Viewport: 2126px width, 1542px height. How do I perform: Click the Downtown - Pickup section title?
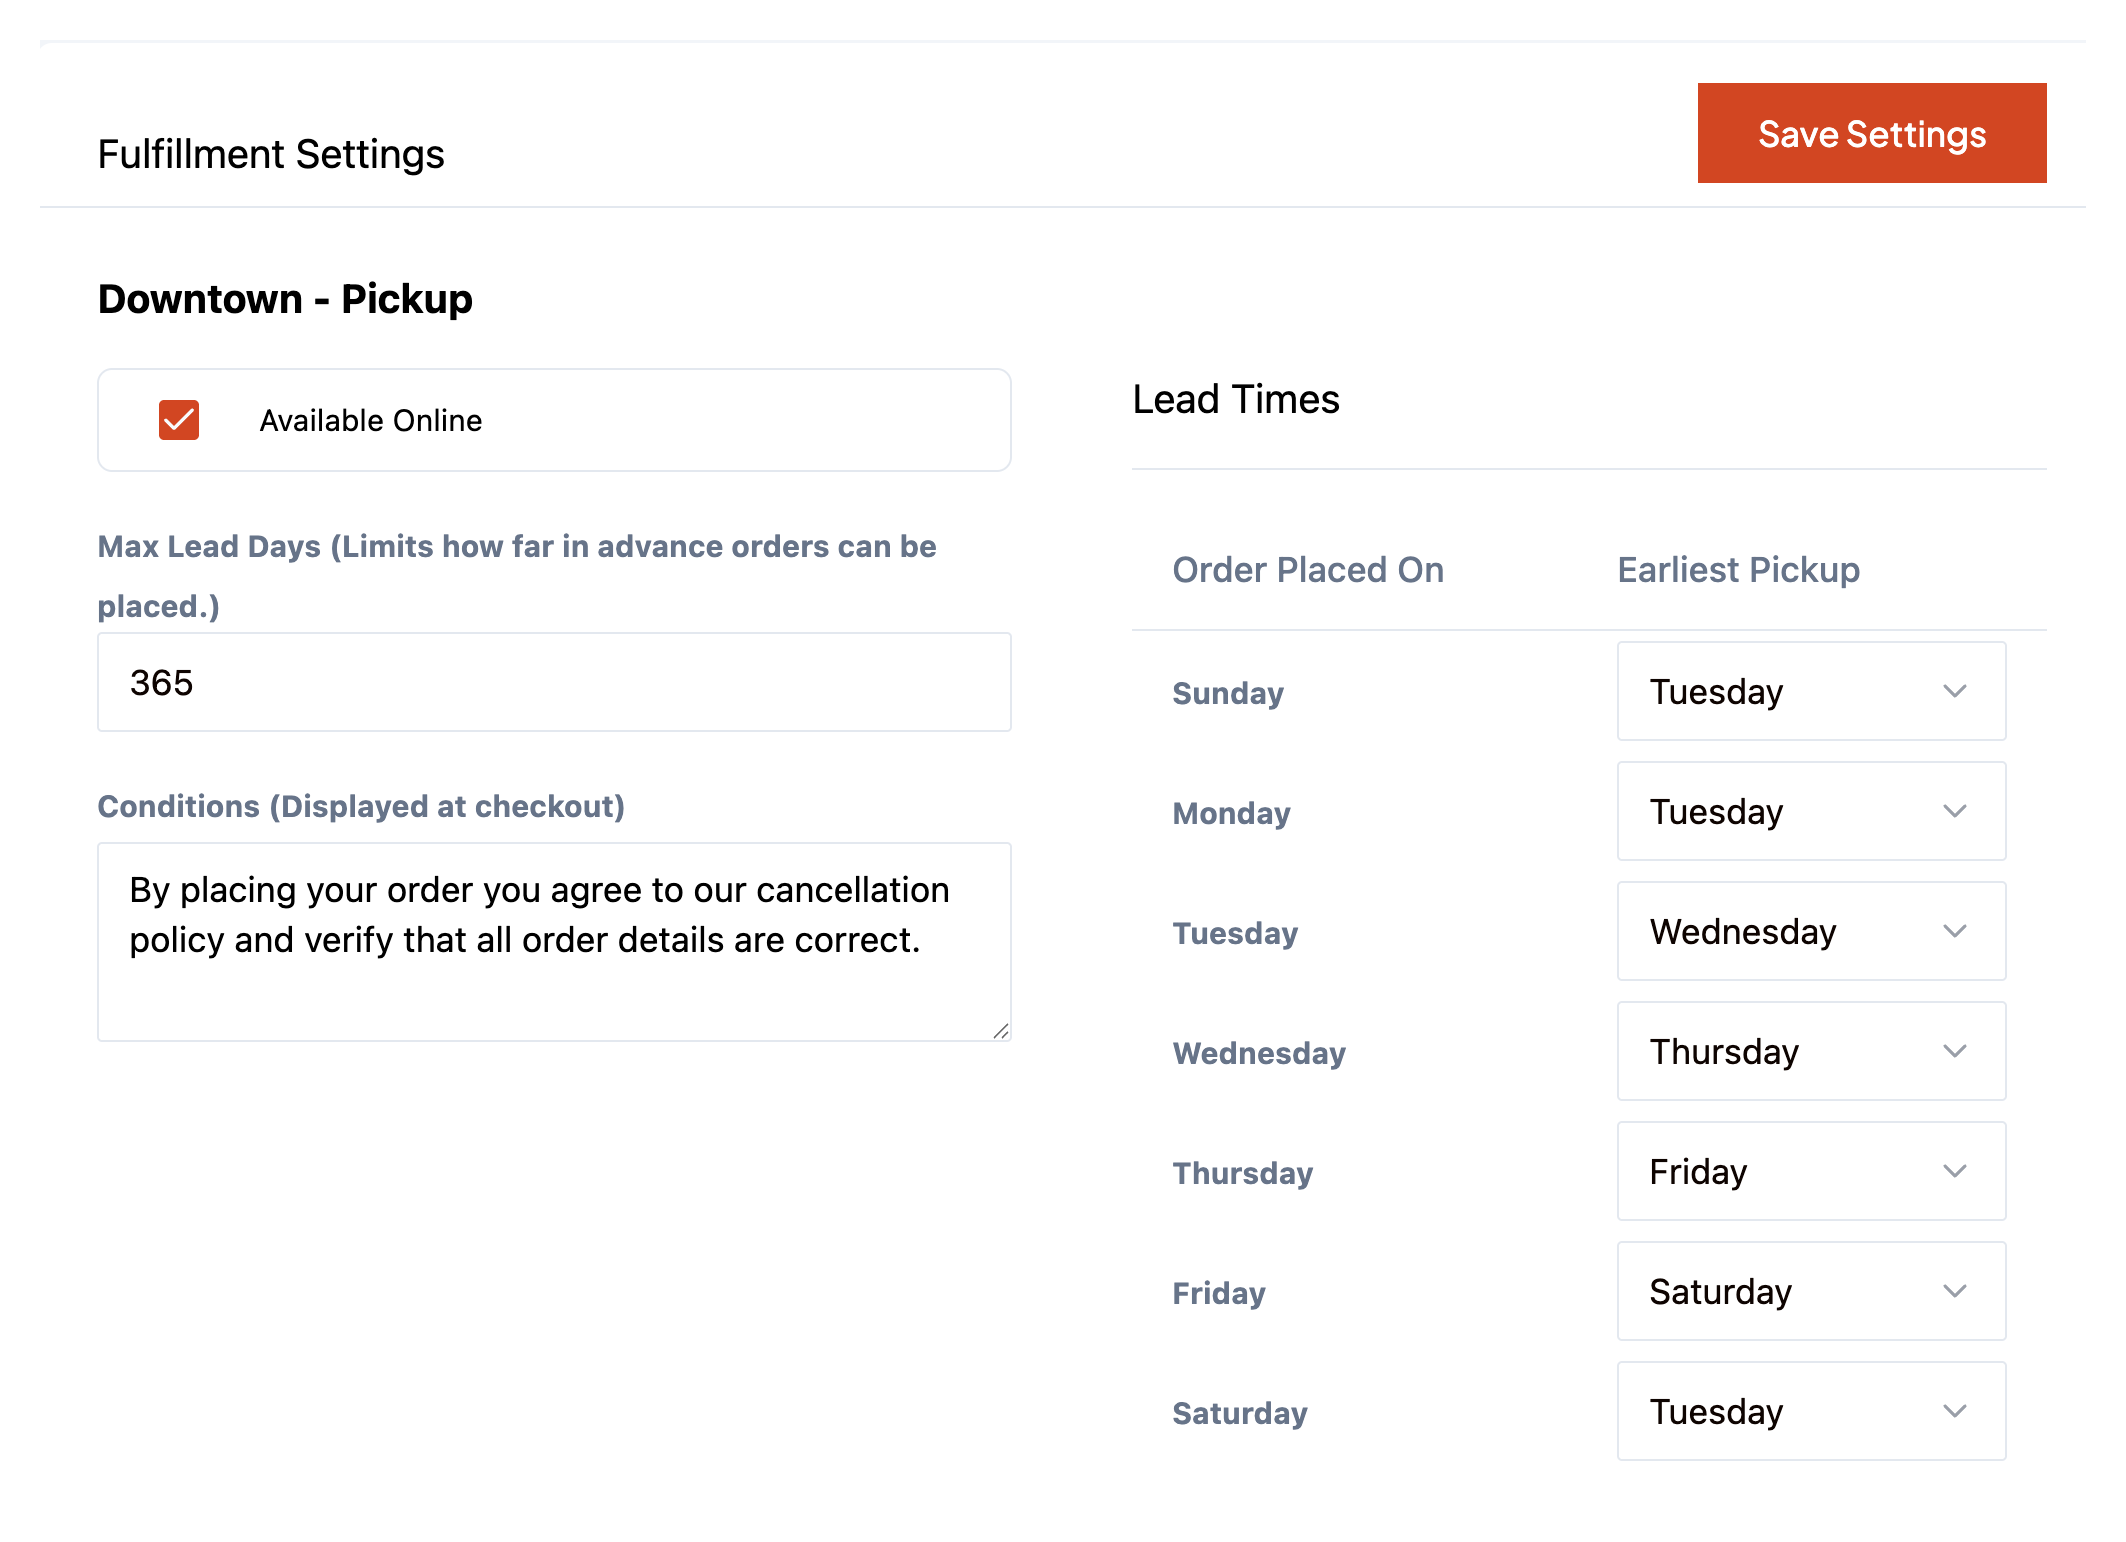click(x=285, y=298)
